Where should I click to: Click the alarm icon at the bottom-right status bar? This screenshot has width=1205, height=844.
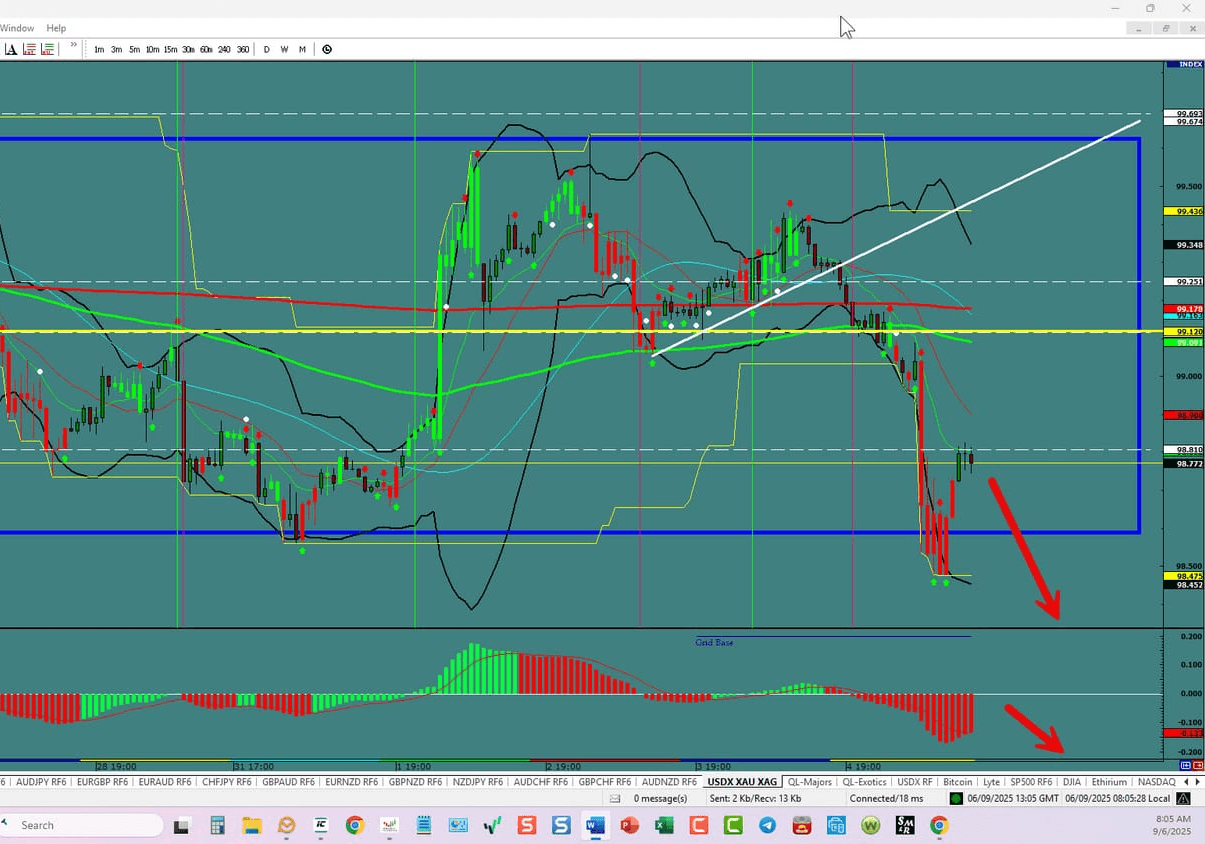click(x=1182, y=798)
